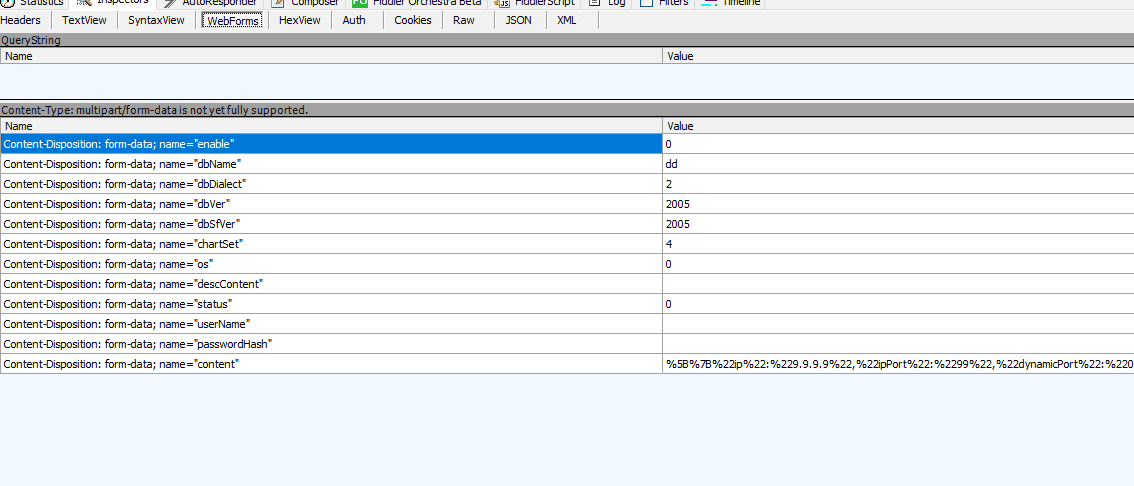
Task: Select the name="dbName" row
Action: tap(331, 164)
